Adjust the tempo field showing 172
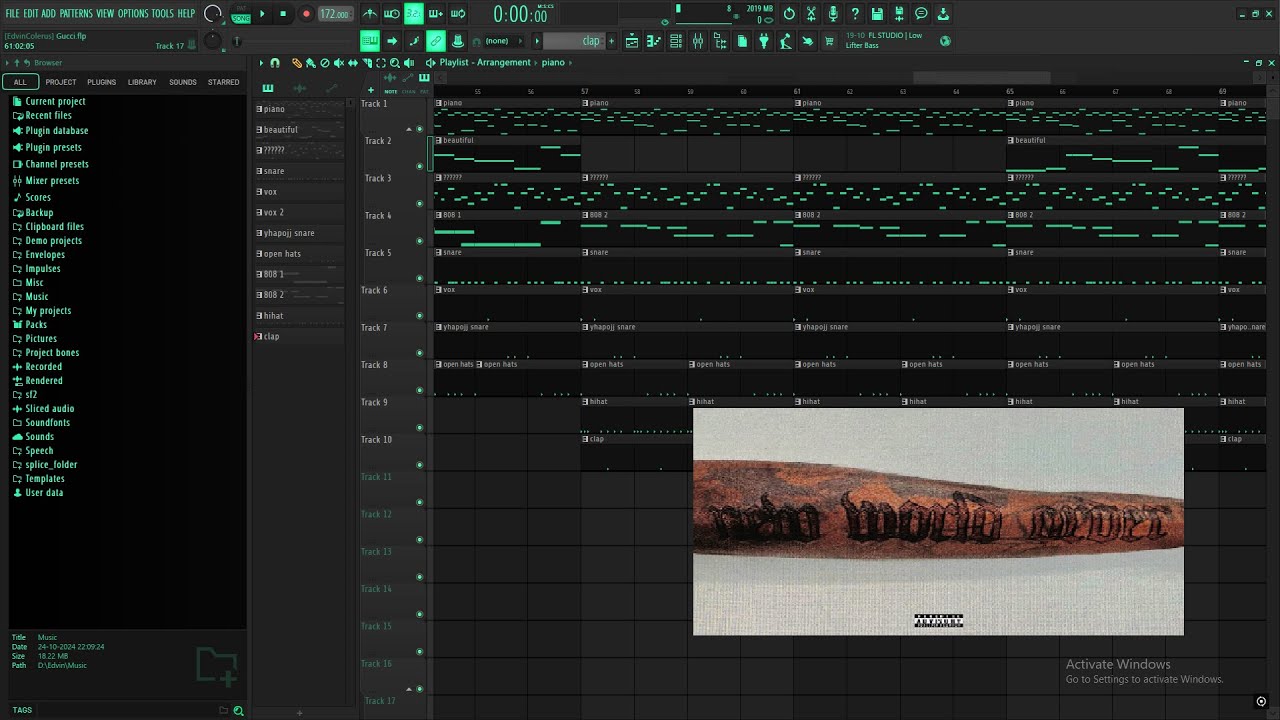The width and height of the screenshot is (1280, 720). [335, 14]
